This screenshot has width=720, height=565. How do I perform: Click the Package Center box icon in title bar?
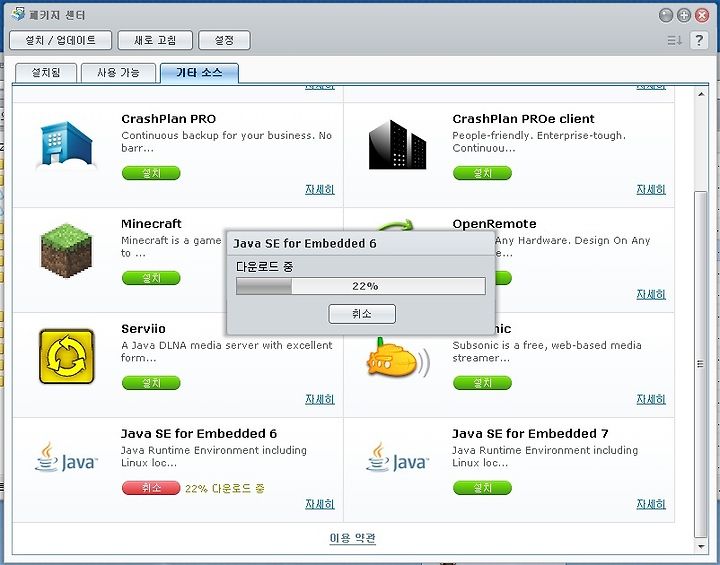click(x=18, y=13)
